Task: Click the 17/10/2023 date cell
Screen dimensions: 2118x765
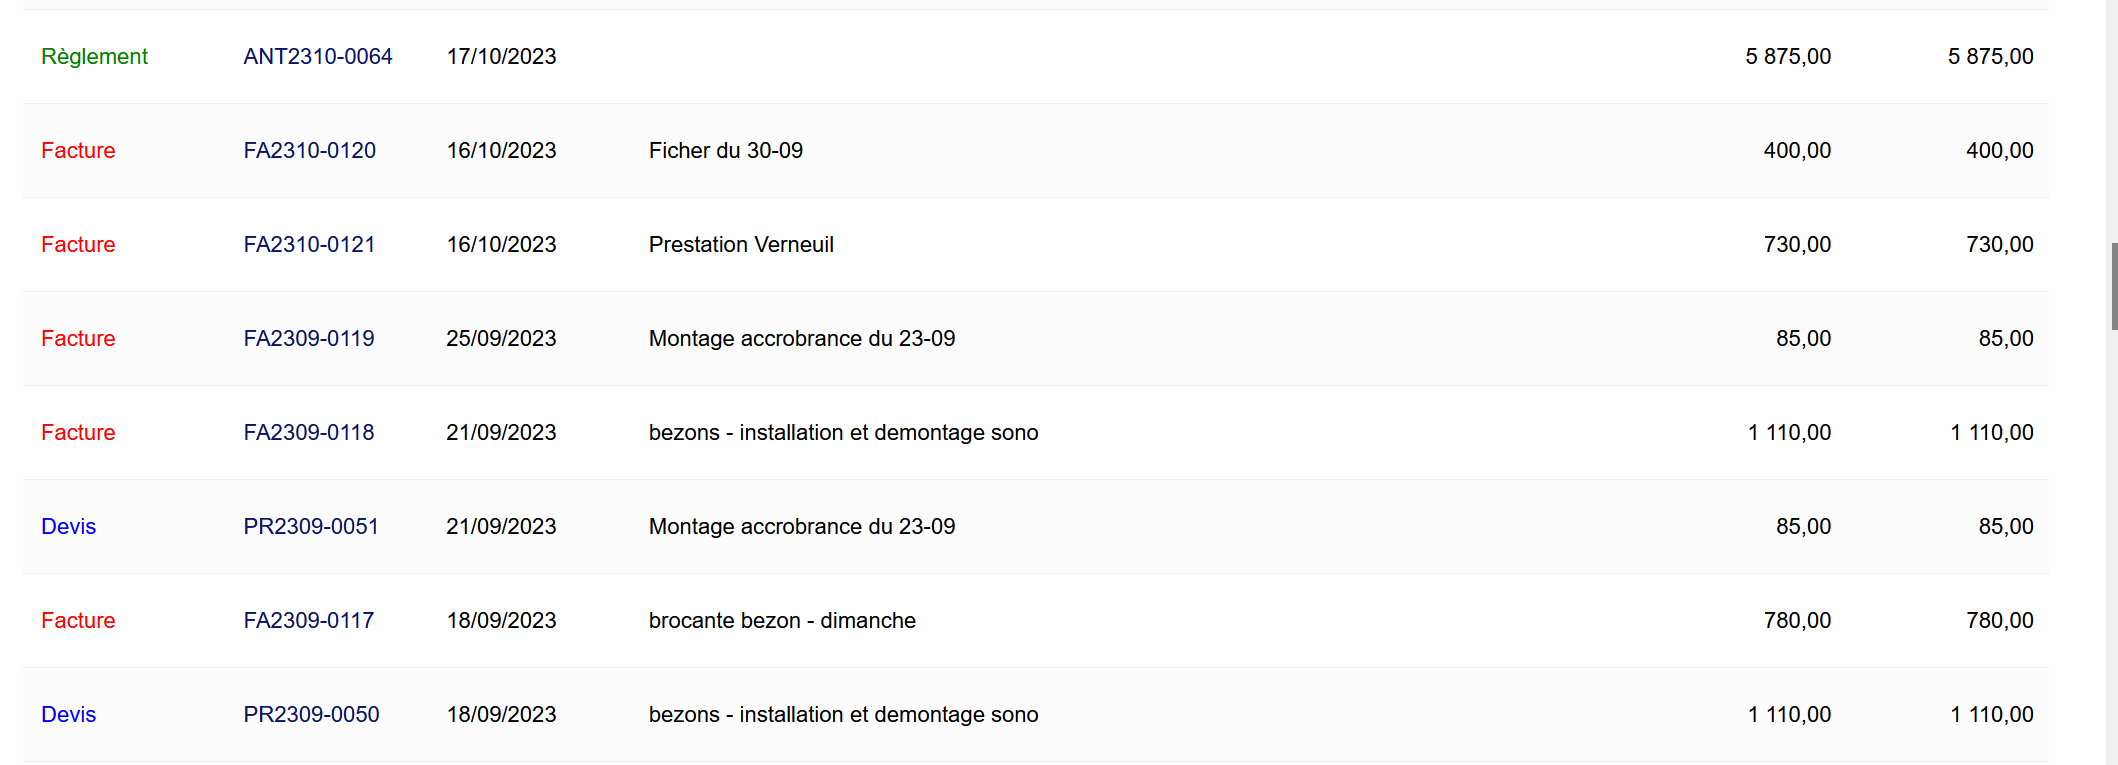Action: click(x=501, y=57)
